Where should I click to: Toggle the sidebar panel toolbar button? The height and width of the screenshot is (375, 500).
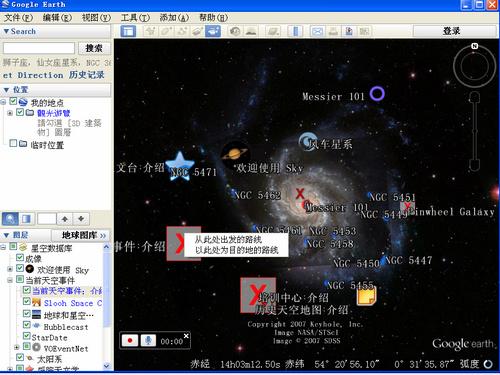[128, 31]
